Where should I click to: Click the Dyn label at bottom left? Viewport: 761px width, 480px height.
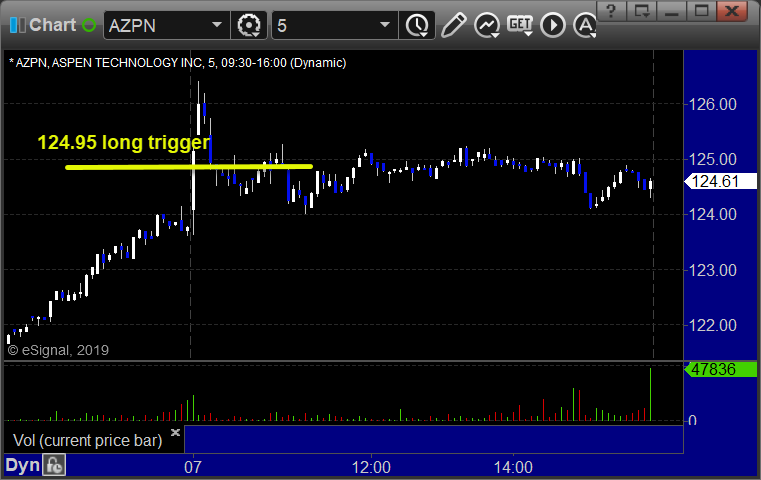tap(22, 465)
